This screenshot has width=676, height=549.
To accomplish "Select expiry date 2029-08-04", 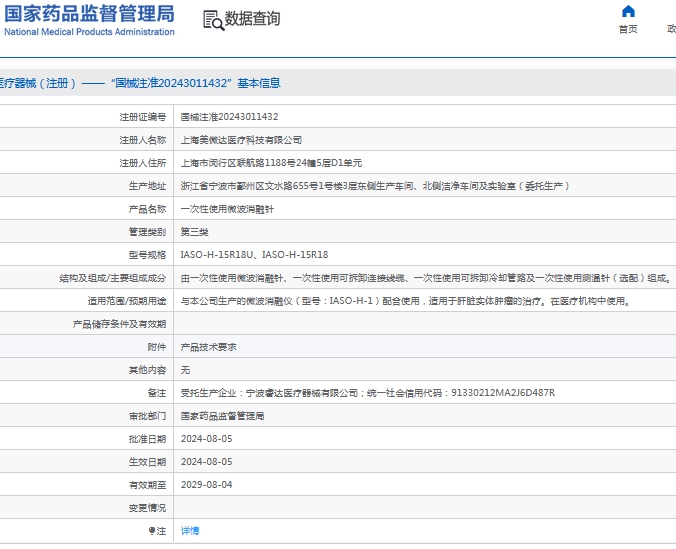I will 207,485.
